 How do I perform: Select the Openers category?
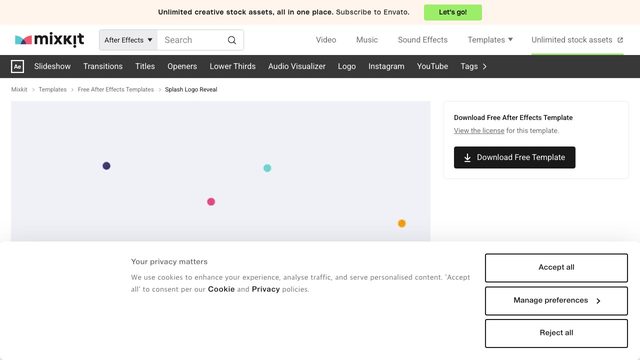(x=182, y=66)
